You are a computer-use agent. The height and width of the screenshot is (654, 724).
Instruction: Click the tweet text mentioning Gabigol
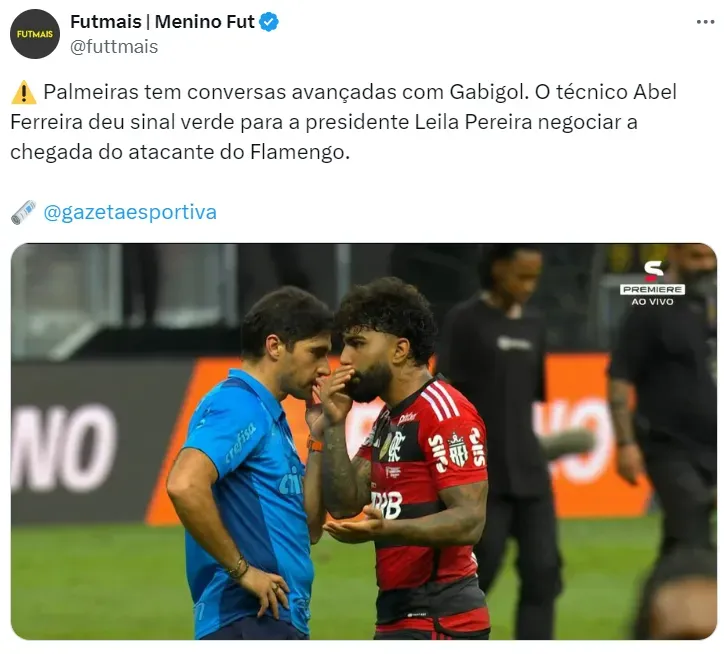coord(343,122)
